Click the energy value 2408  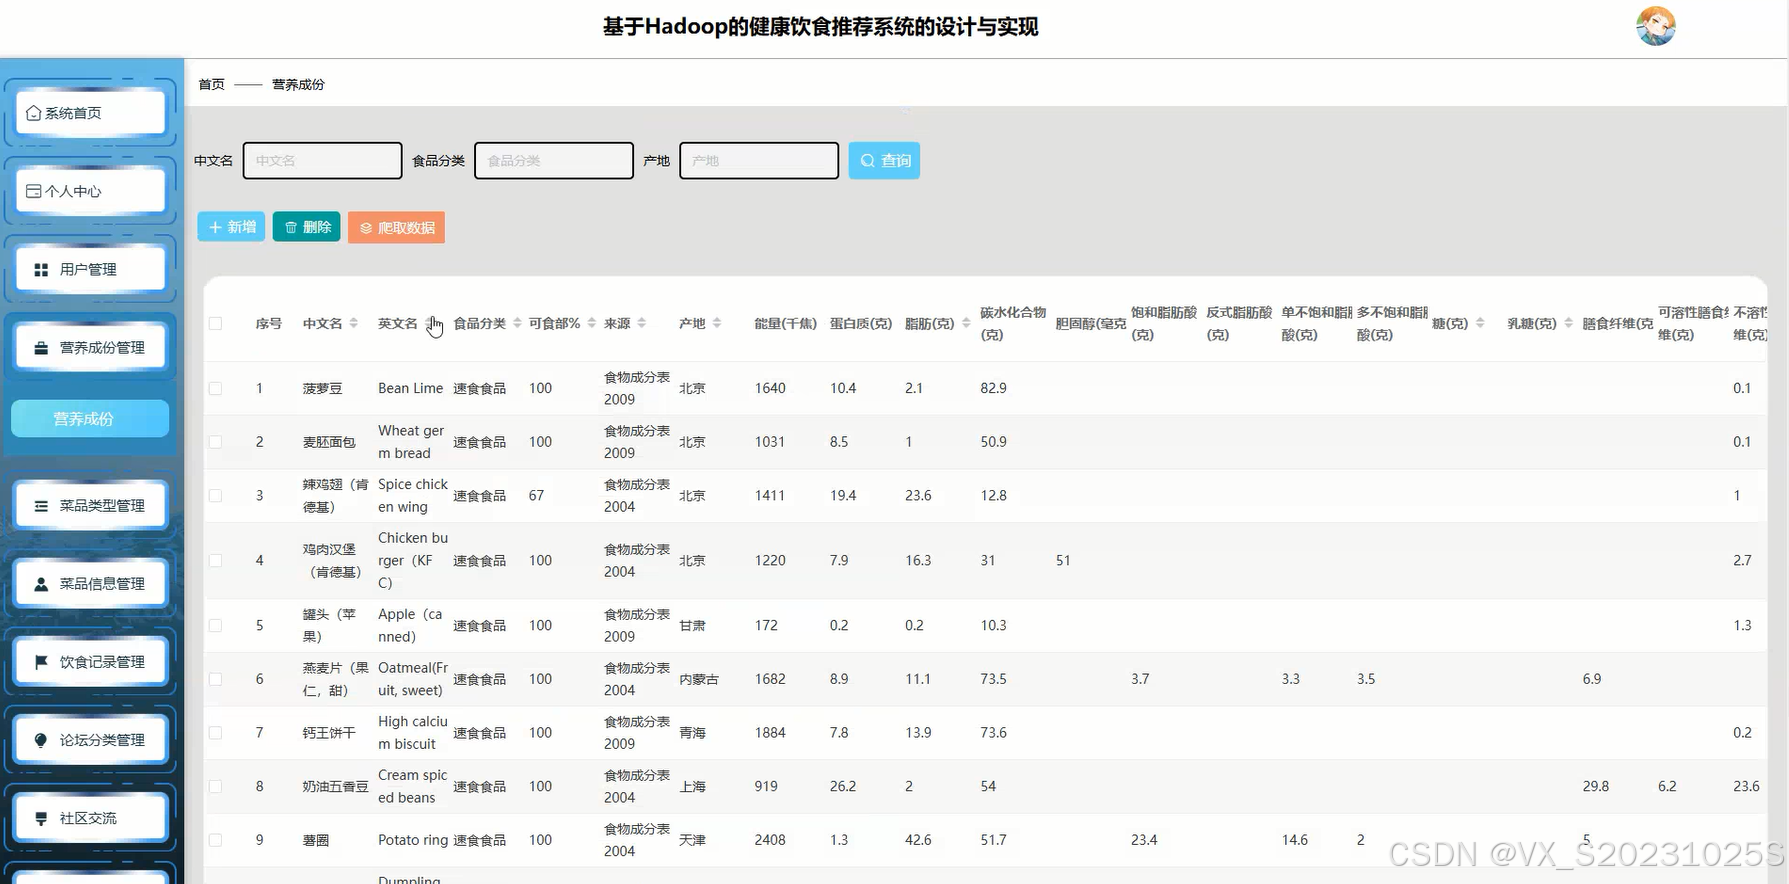[770, 840]
